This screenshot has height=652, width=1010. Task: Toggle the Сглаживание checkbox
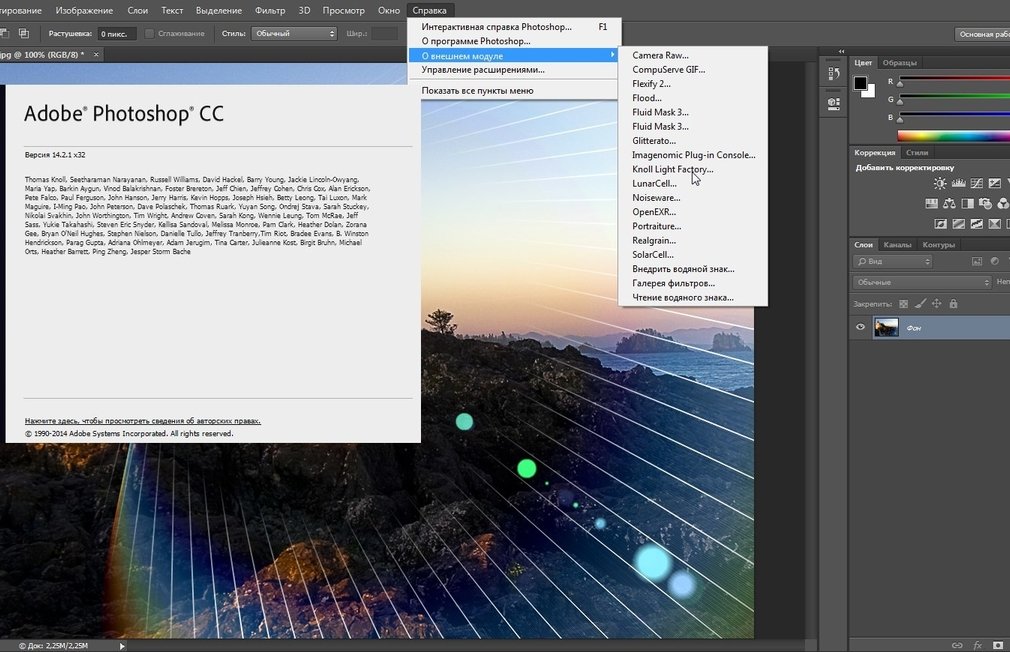tap(149, 34)
